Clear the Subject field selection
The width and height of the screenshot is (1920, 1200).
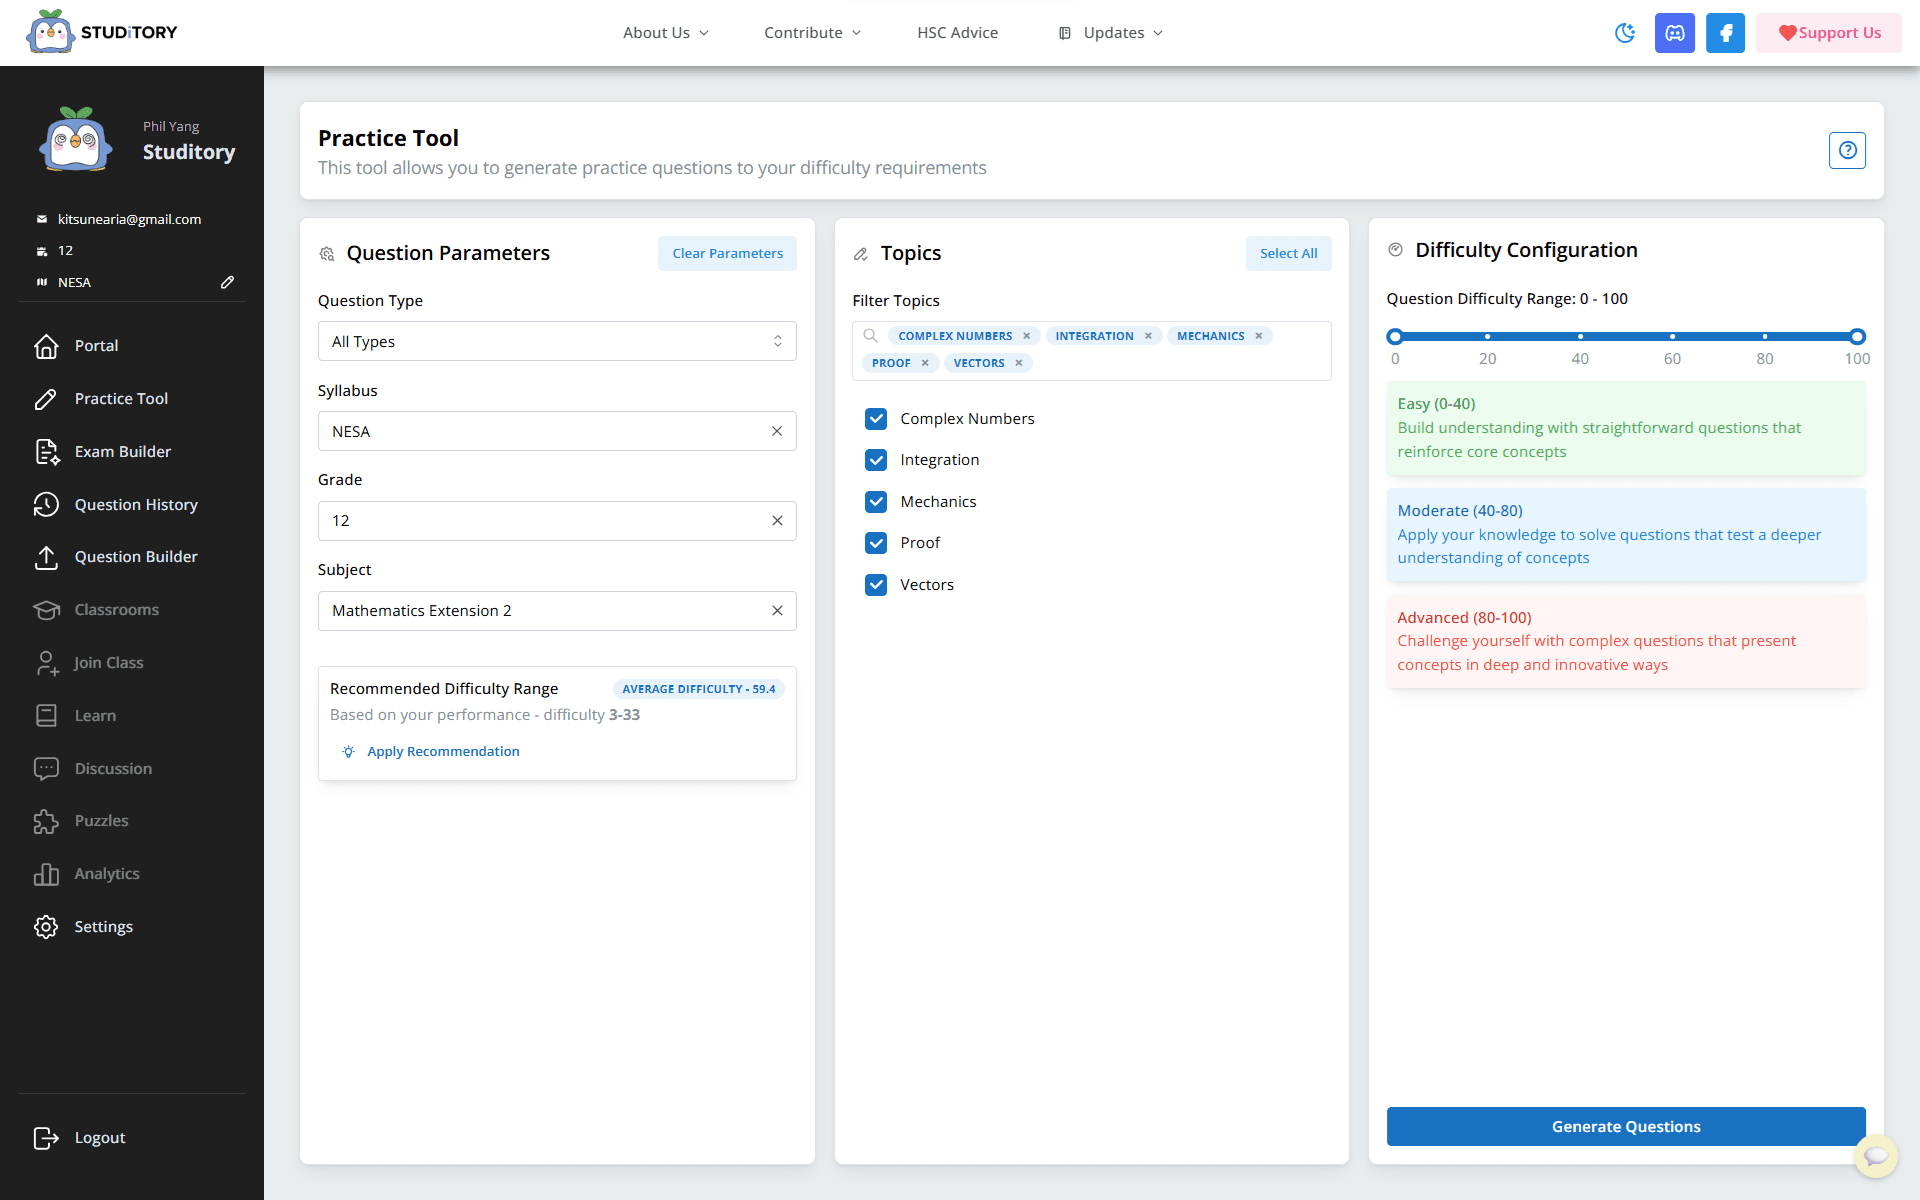(x=777, y=611)
